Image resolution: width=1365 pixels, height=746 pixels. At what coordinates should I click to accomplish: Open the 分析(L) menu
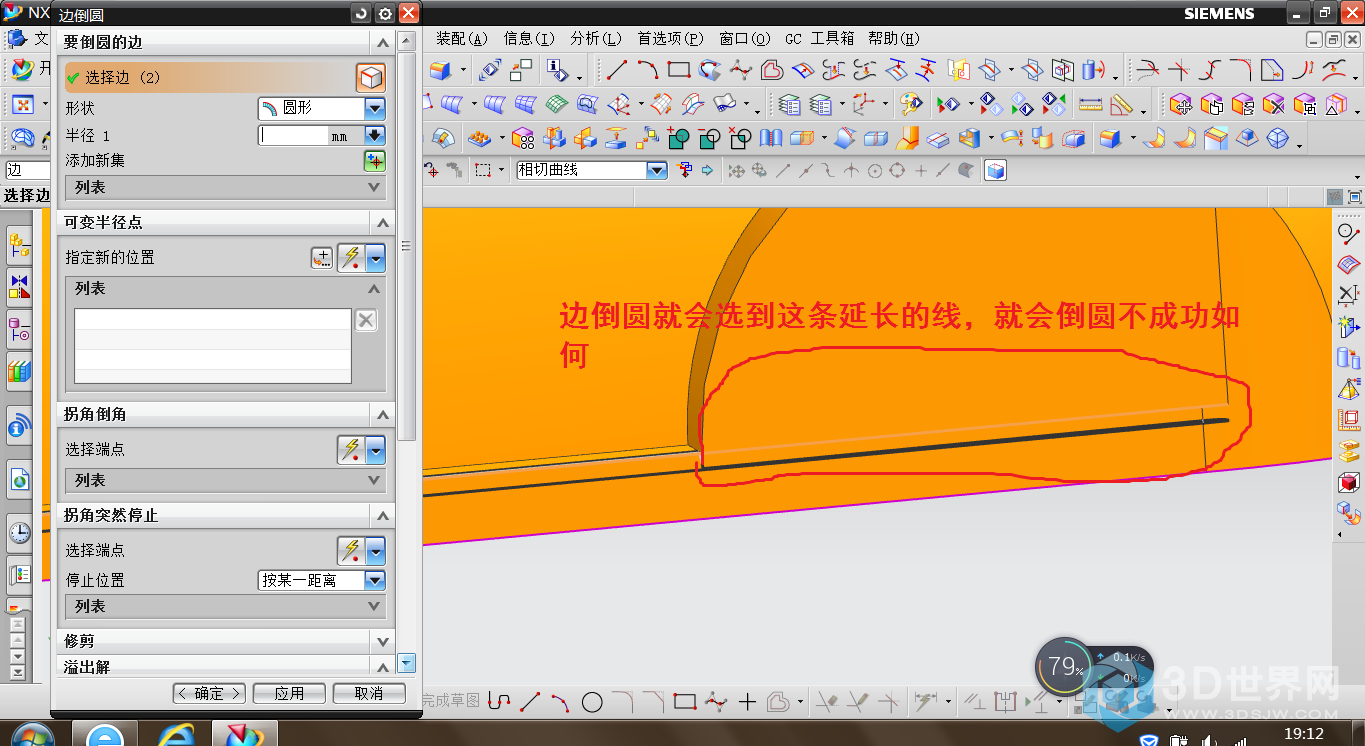(x=597, y=39)
